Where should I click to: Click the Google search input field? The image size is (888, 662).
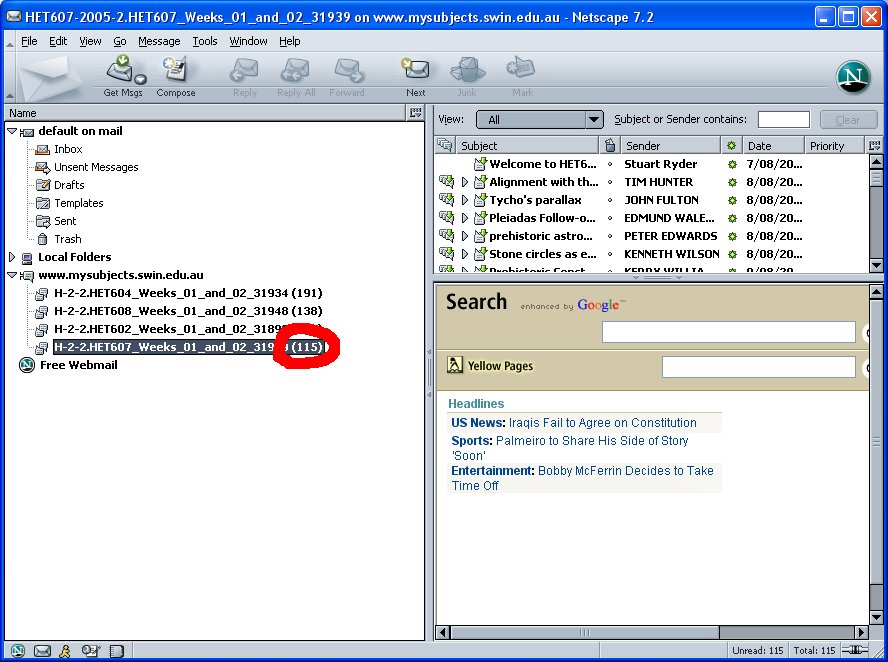click(728, 332)
